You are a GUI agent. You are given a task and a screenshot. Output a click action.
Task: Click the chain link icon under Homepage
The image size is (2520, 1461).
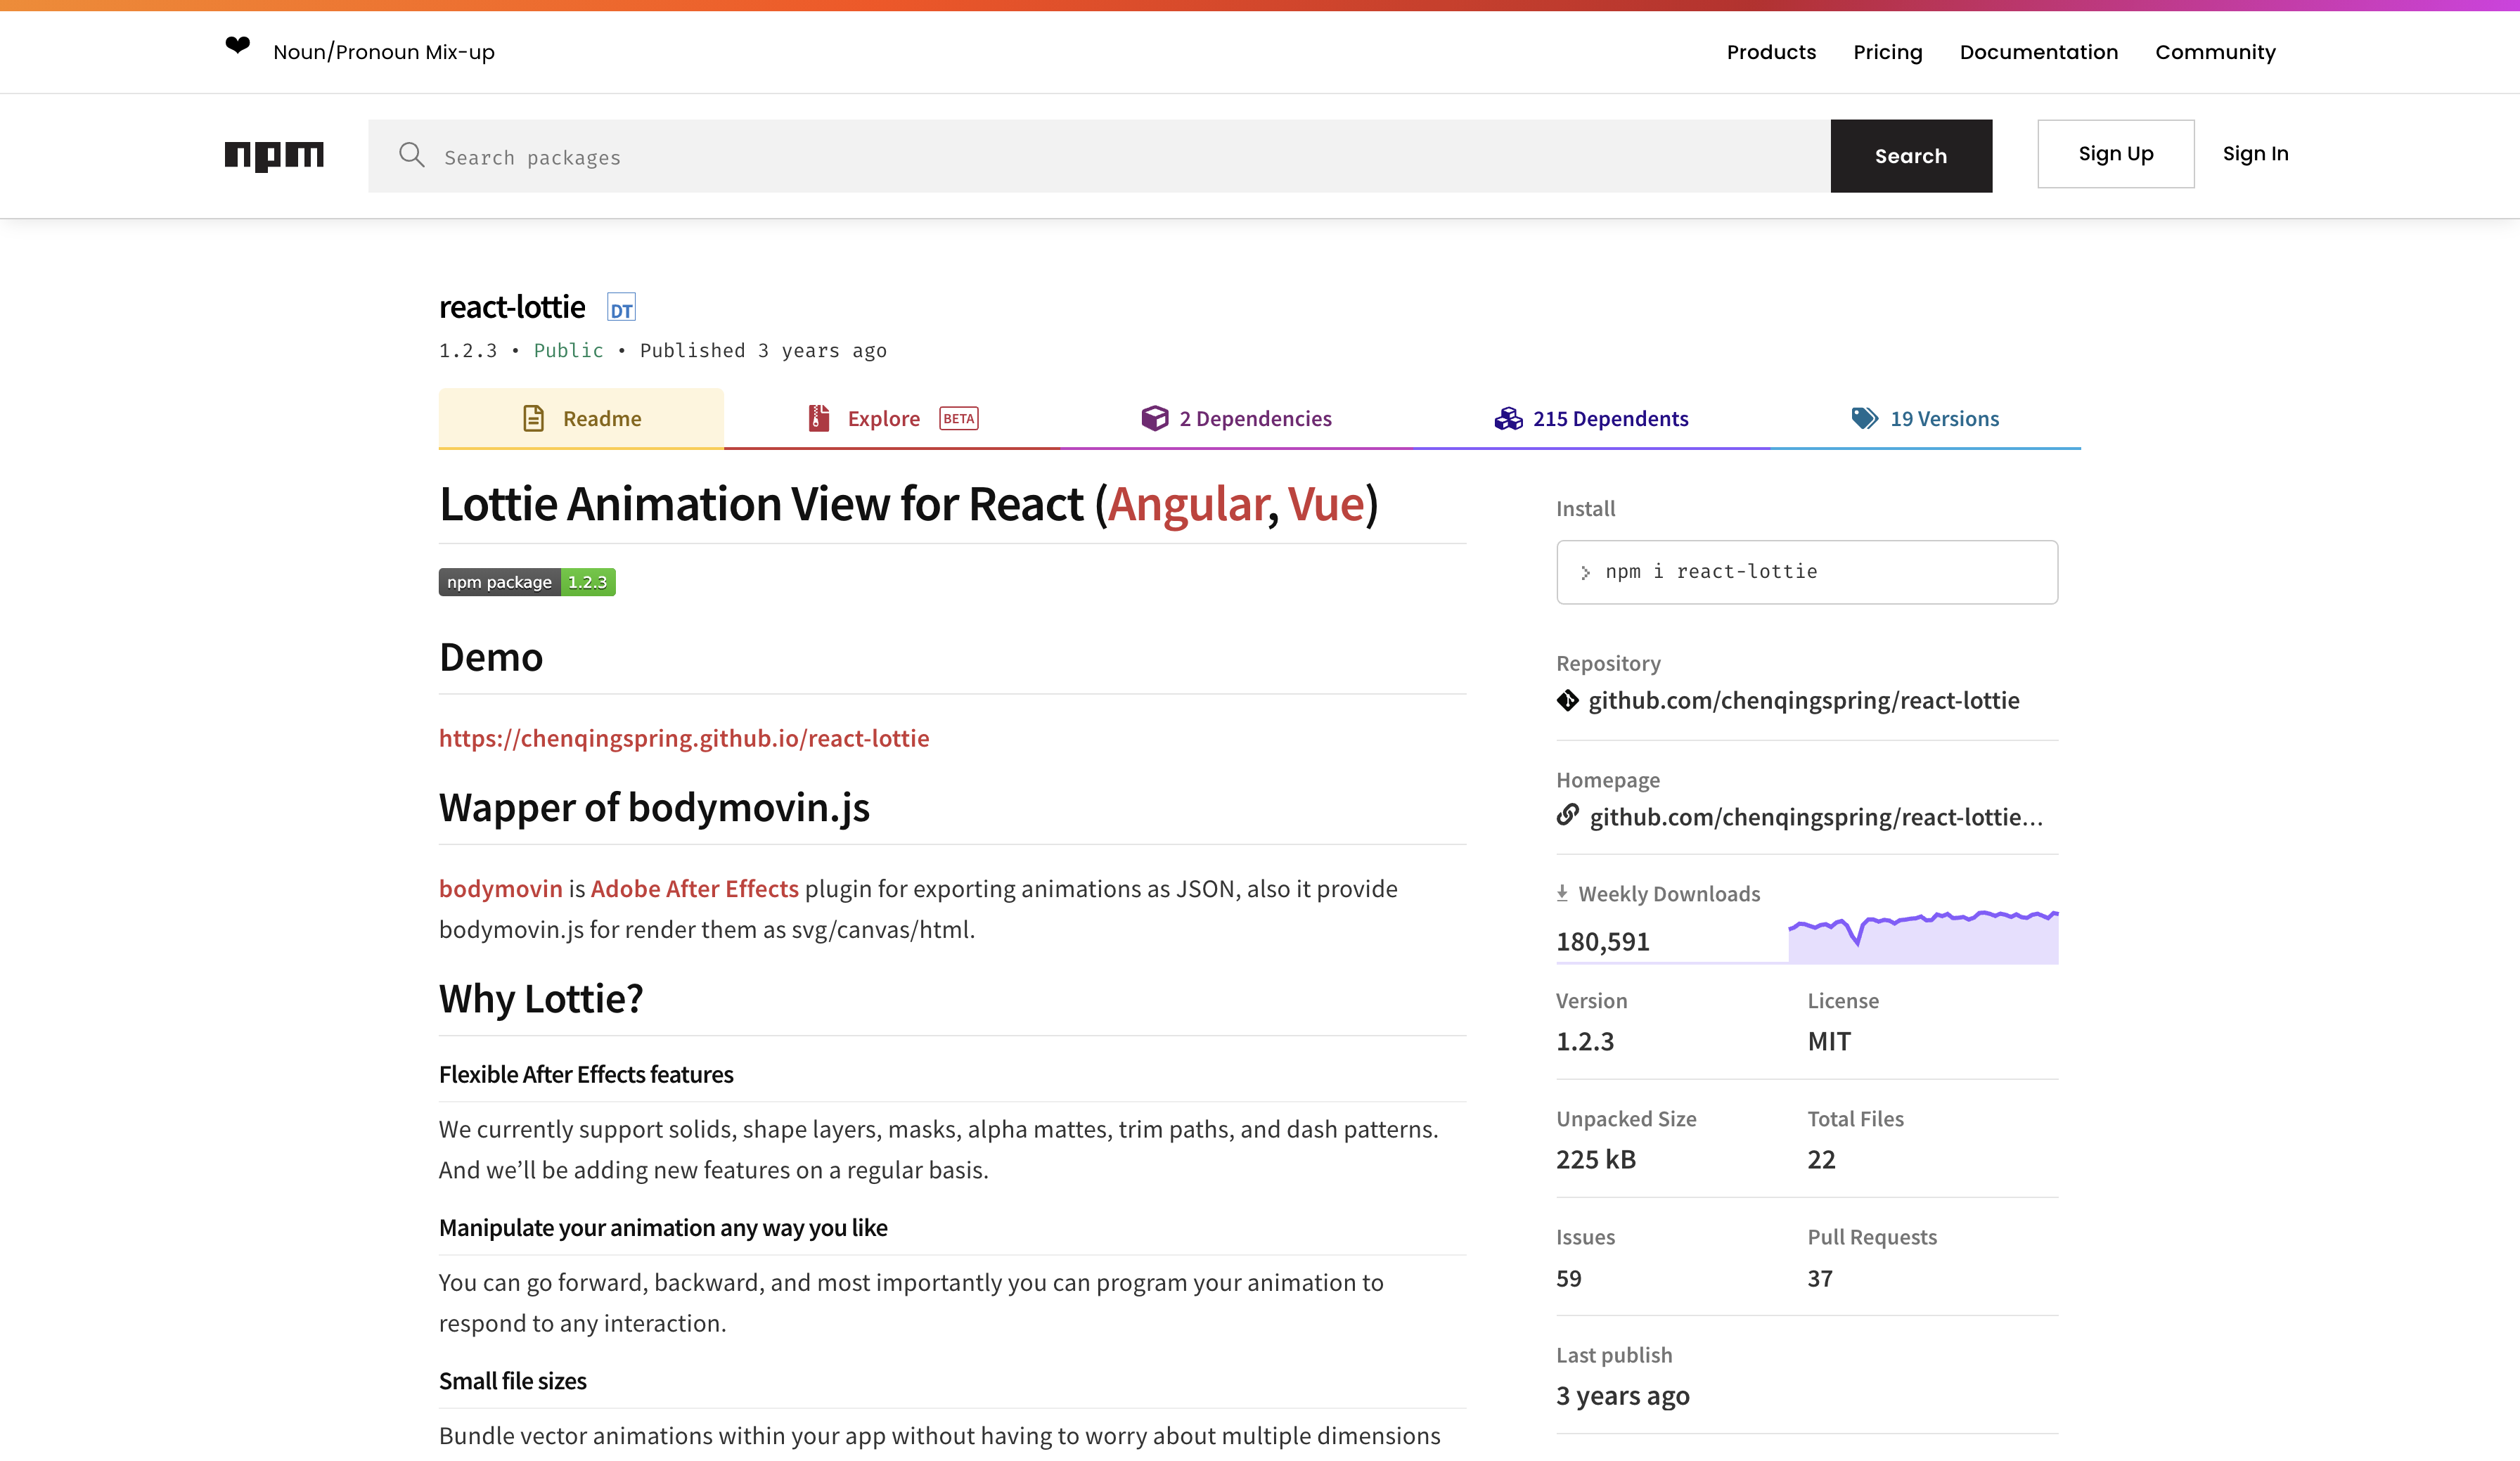[1567, 816]
